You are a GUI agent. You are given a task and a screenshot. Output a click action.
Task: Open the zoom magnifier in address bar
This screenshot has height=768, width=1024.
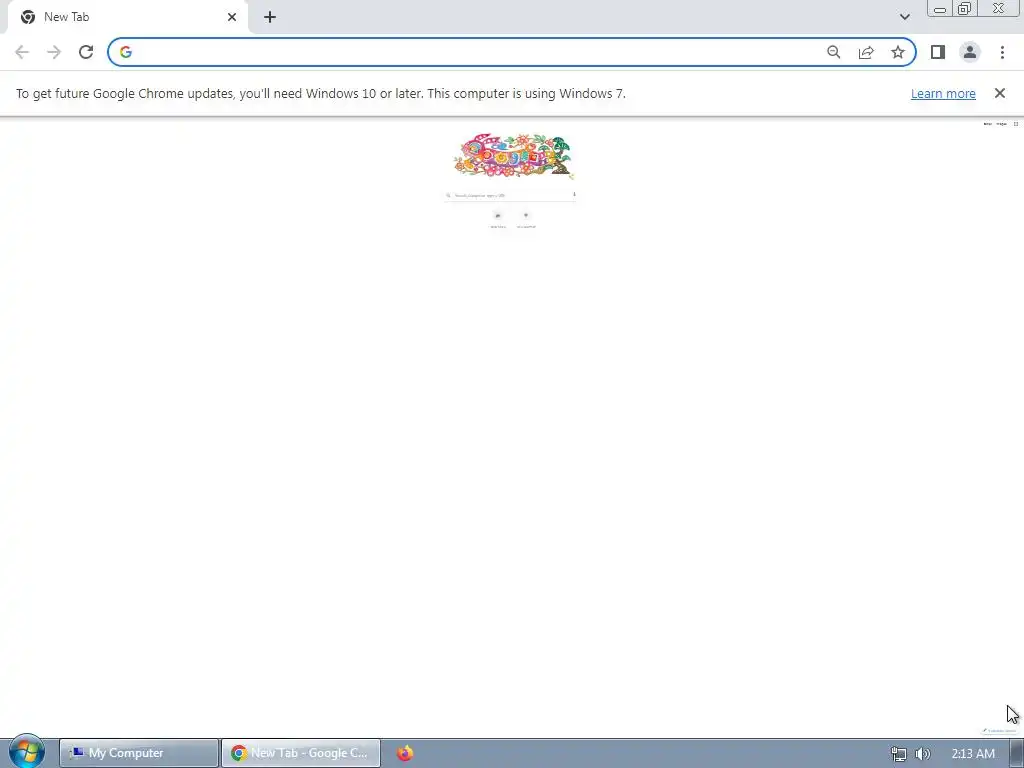(x=833, y=52)
